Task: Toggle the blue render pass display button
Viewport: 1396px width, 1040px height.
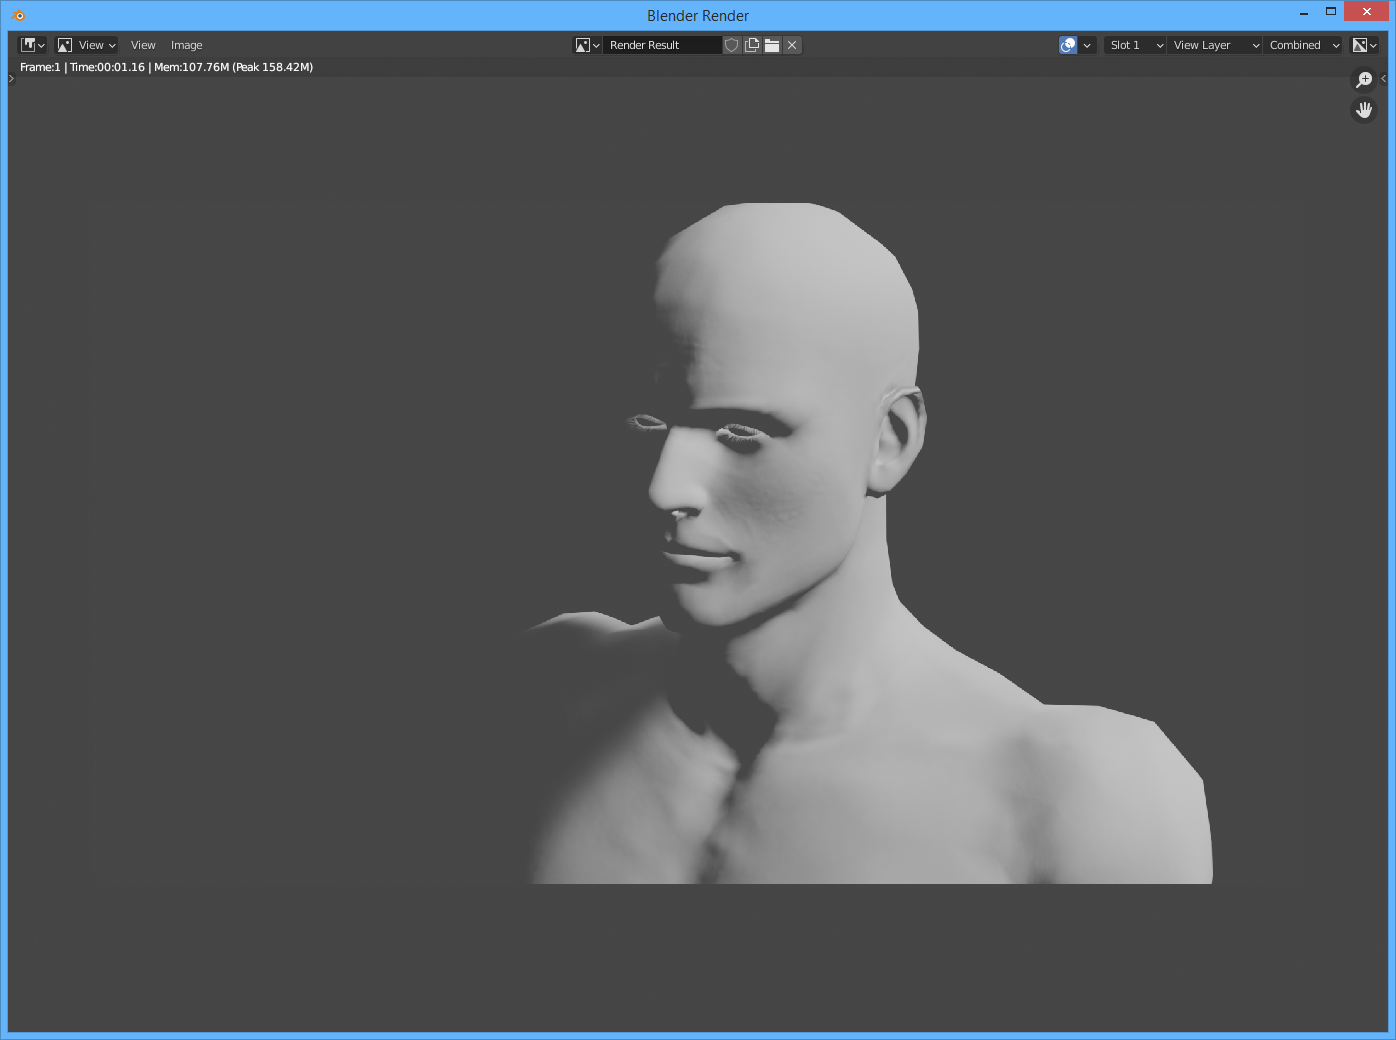Action: click(1067, 45)
